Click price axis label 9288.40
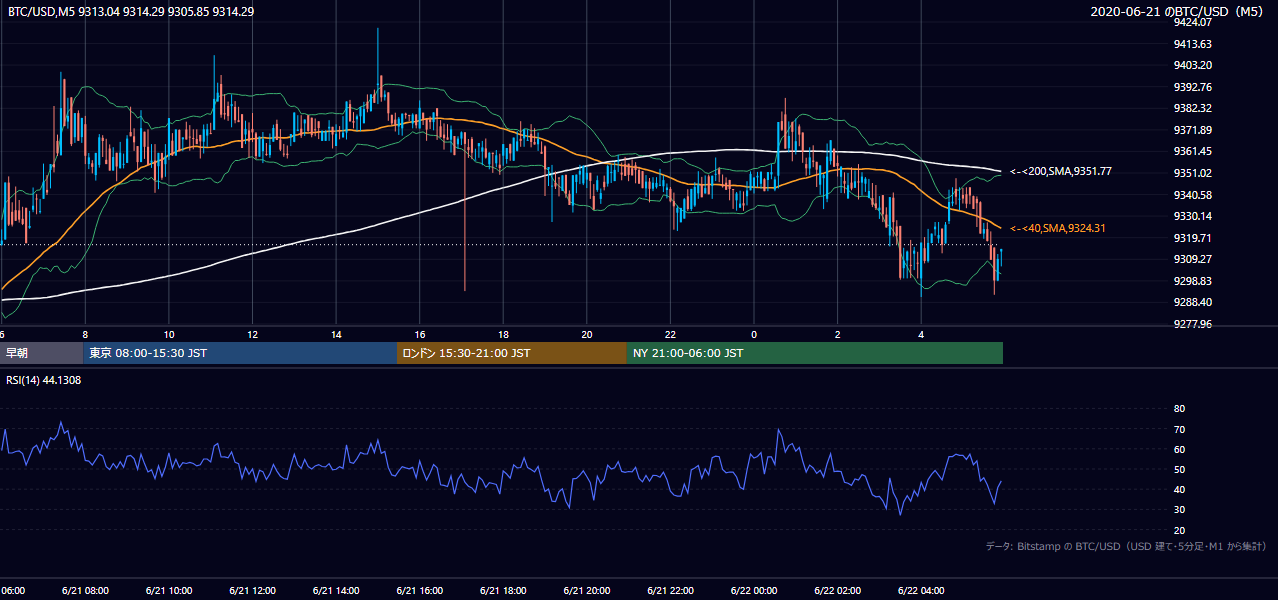Image resolution: width=1278 pixels, height=600 pixels. coord(1193,302)
